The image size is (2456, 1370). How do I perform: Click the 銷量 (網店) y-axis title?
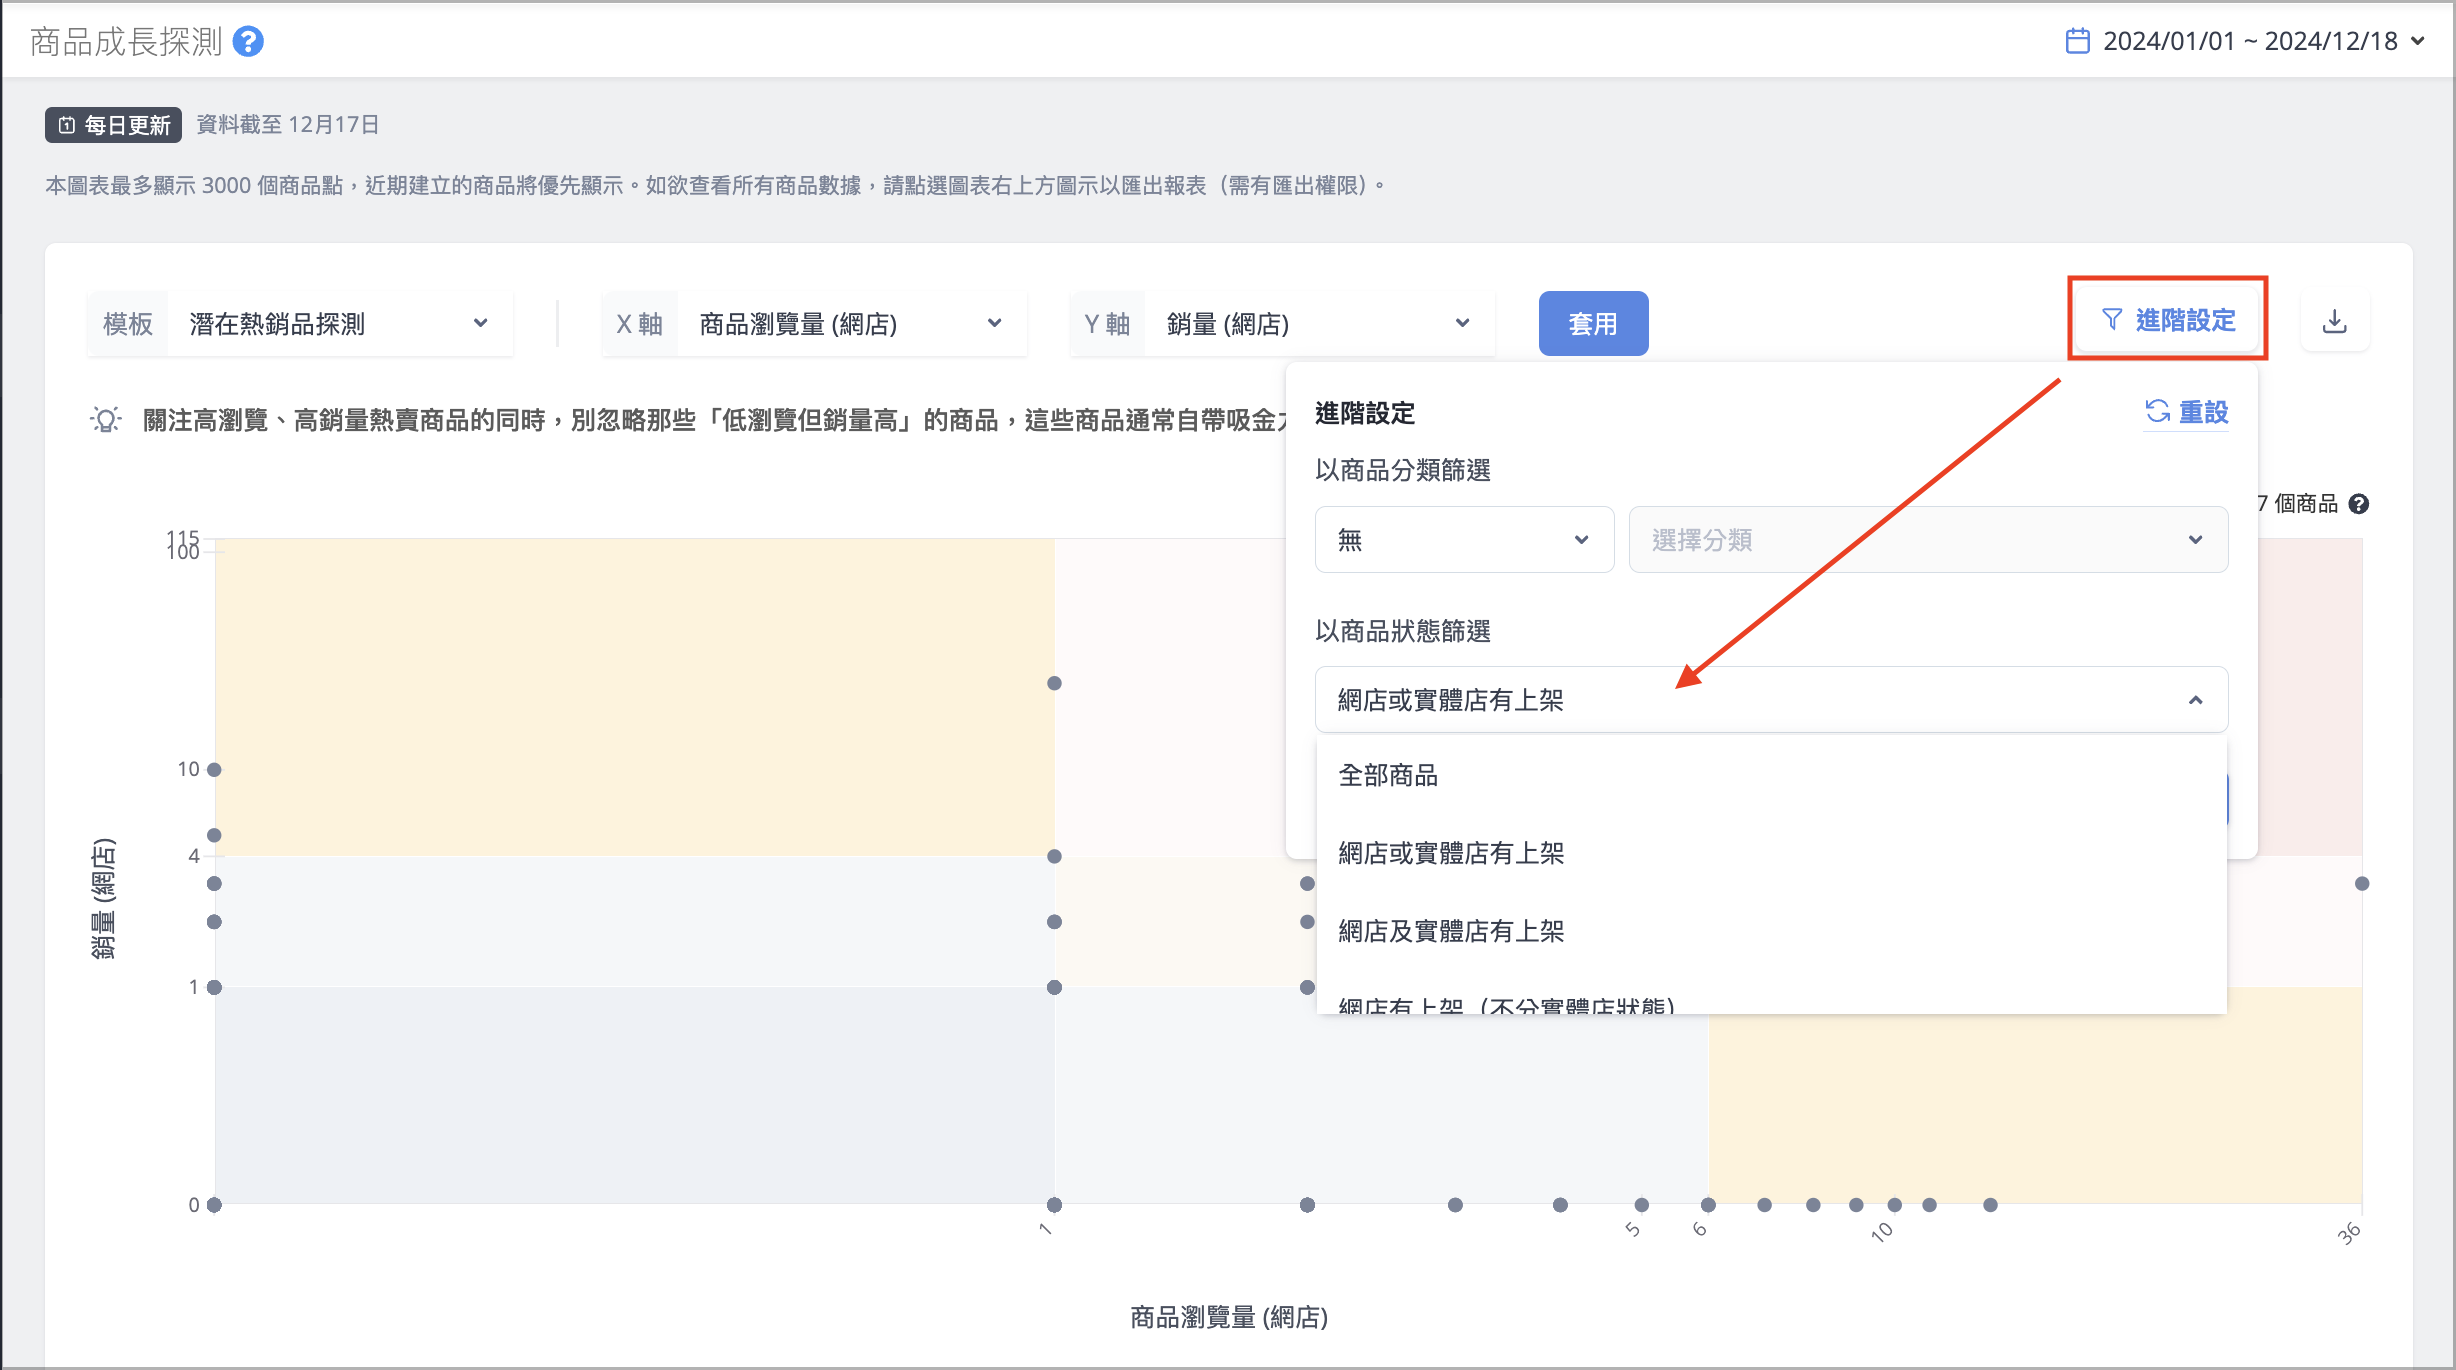click(104, 898)
